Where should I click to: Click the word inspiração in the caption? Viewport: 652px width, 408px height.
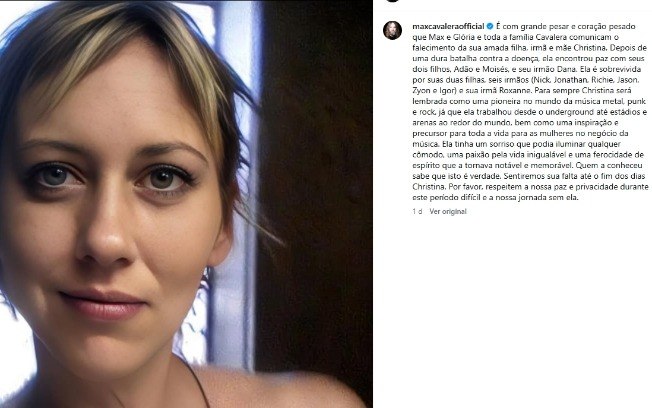point(595,123)
